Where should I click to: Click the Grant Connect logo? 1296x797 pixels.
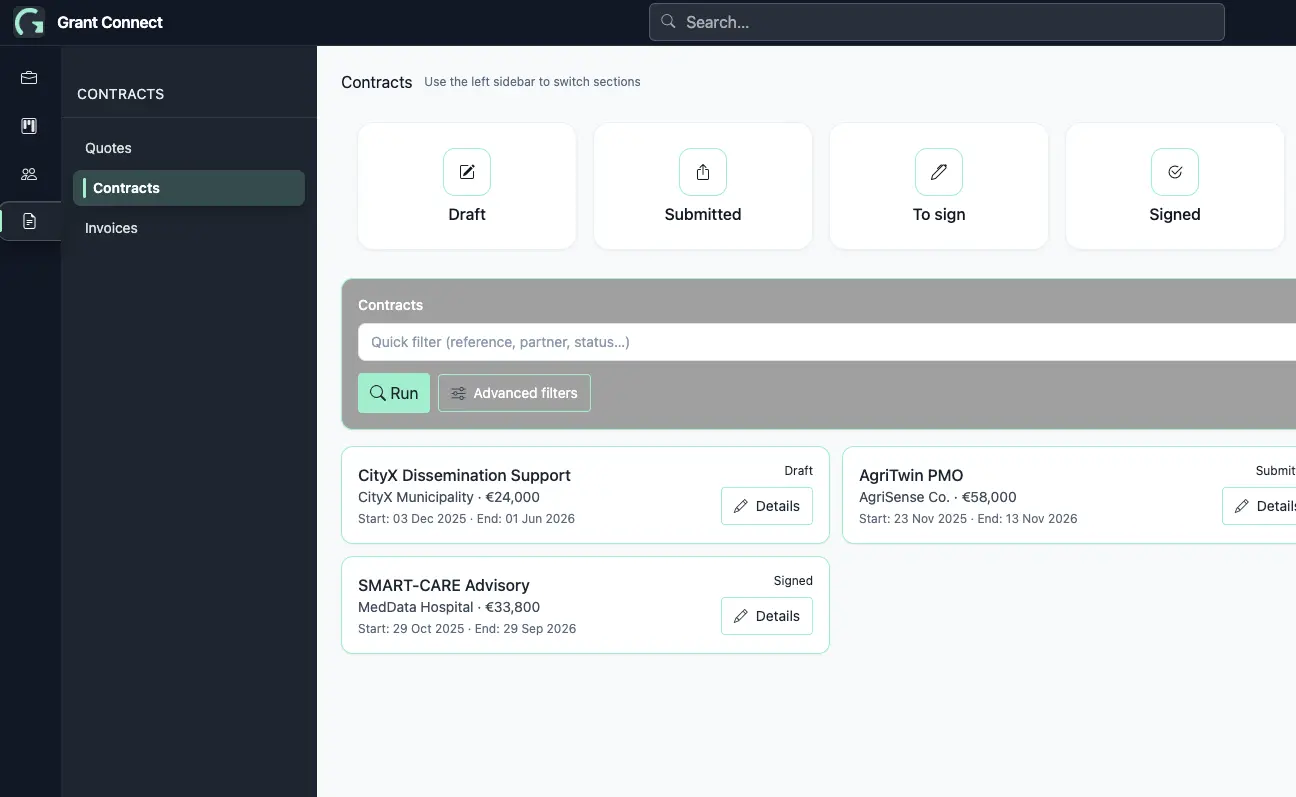[x=27, y=21]
